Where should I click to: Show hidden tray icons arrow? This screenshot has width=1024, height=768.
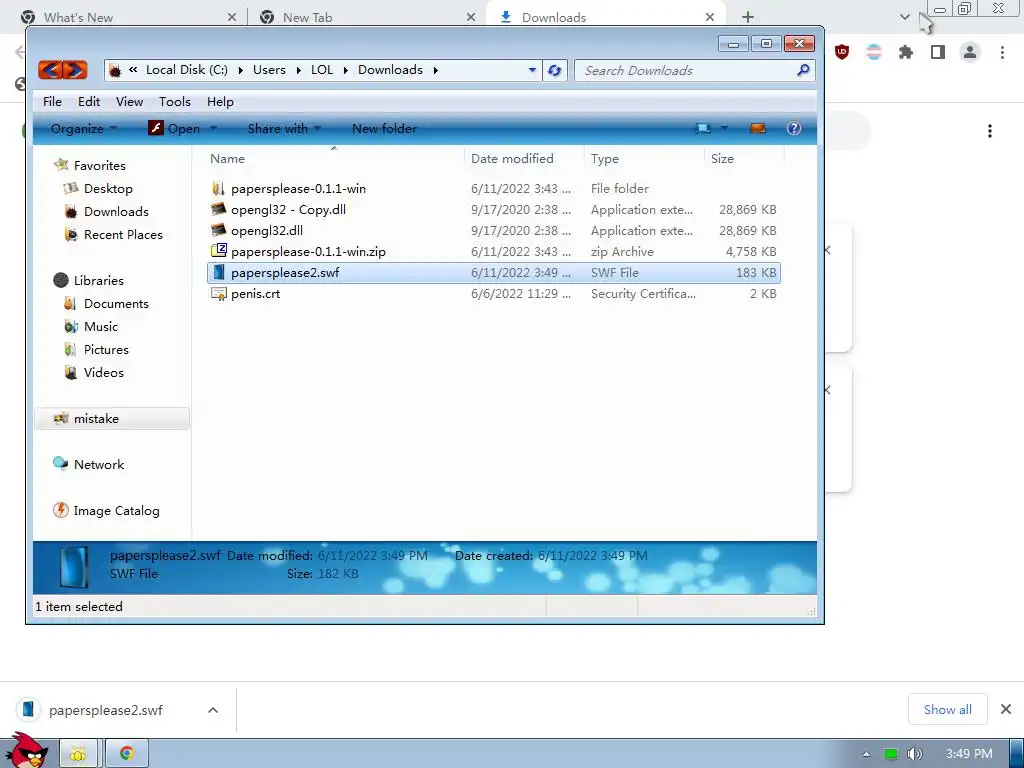coord(866,754)
